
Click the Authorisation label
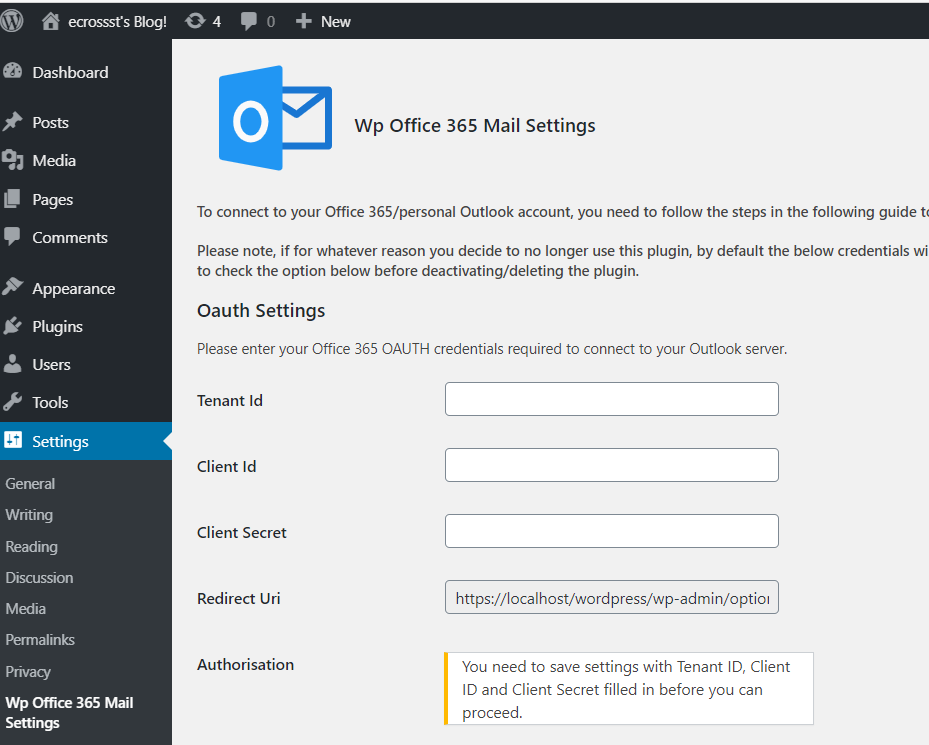[245, 664]
